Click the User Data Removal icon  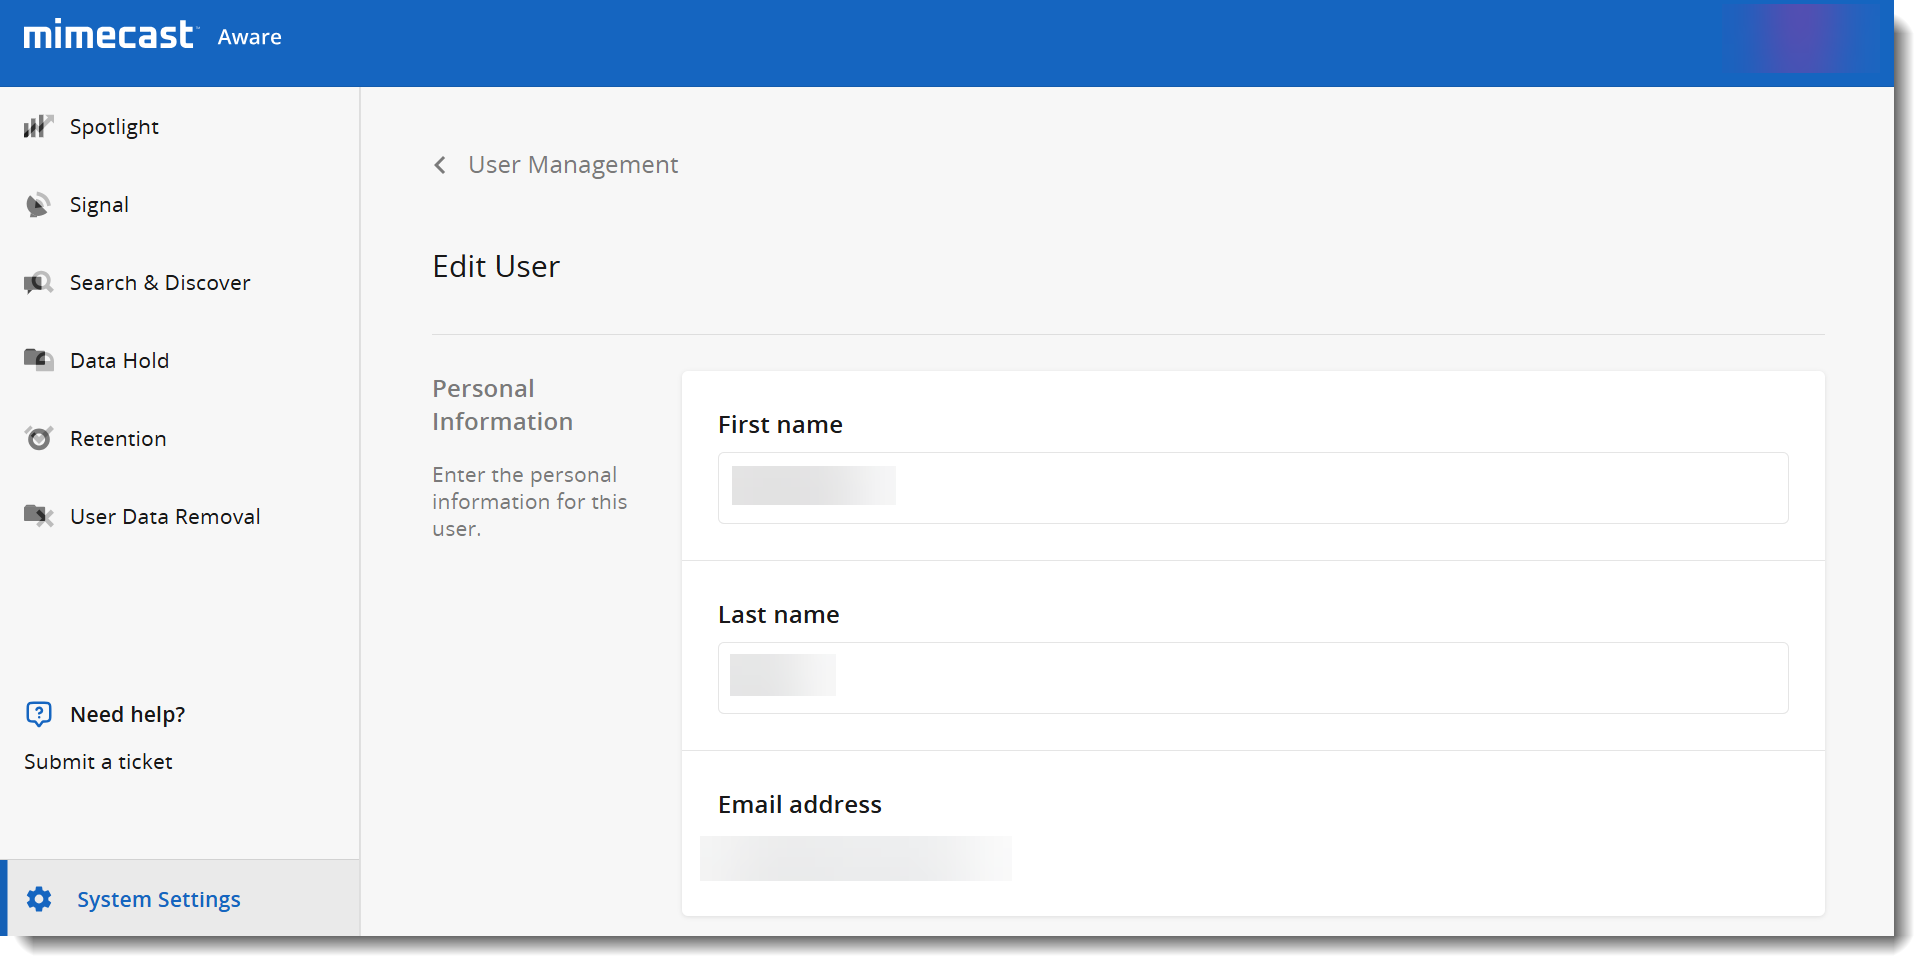click(38, 516)
